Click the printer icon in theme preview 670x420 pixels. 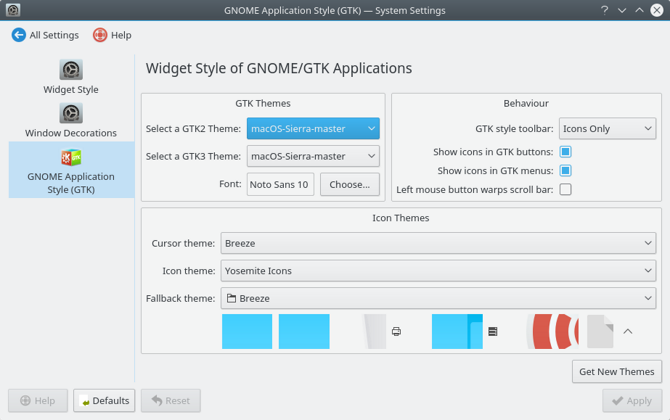click(x=396, y=332)
